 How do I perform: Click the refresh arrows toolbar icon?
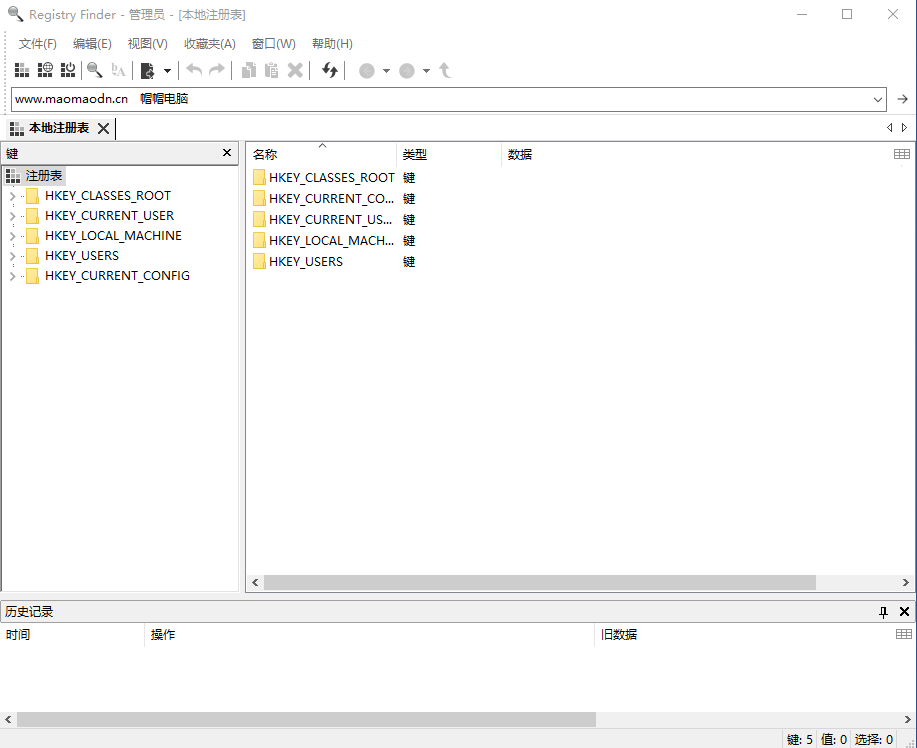[330, 70]
